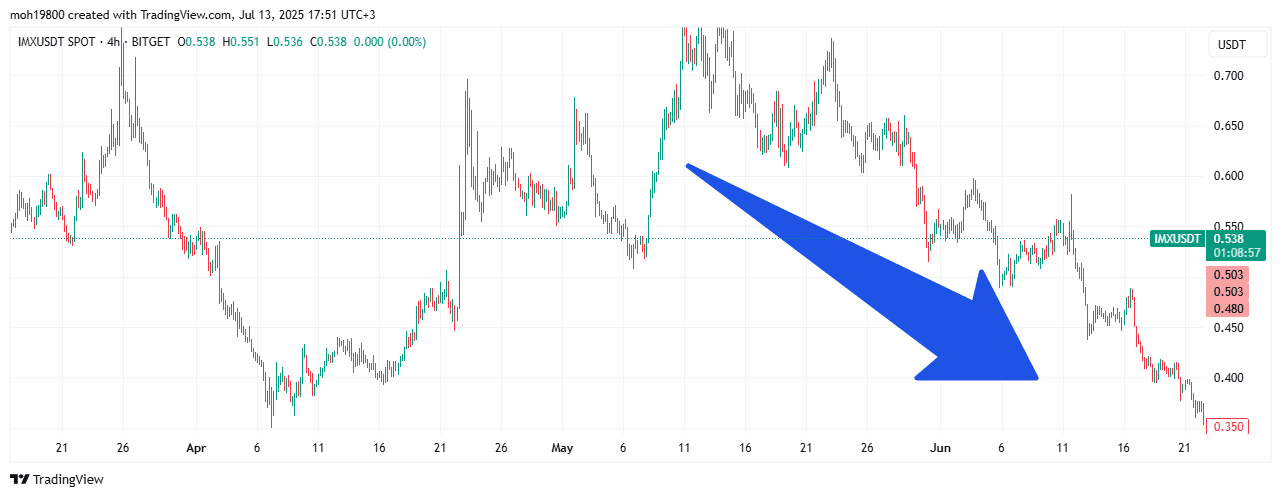Click the TradingView logo icon

(19, 479)
